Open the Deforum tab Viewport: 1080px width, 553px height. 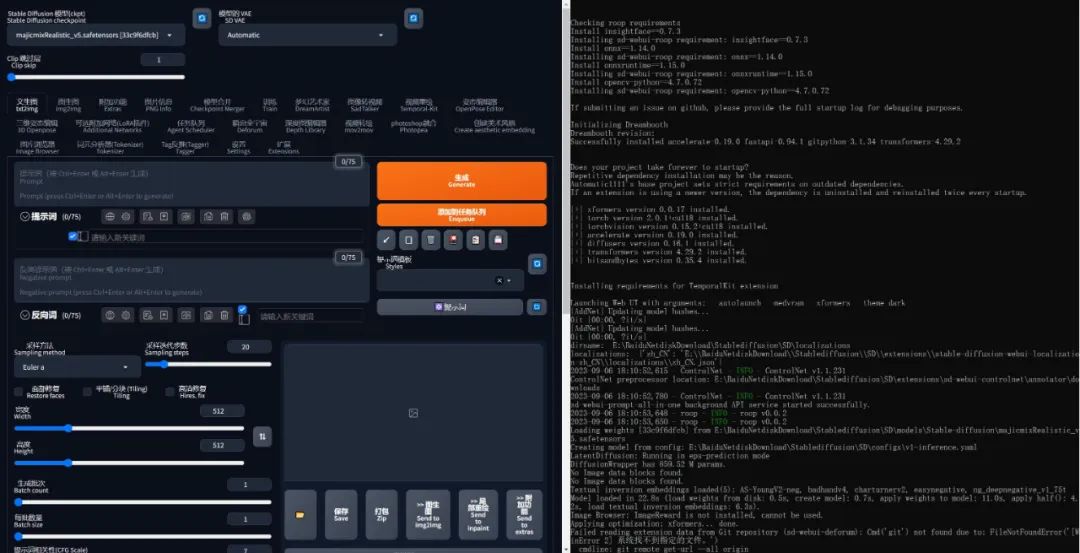pyautogui.click(x=249, y=126)
